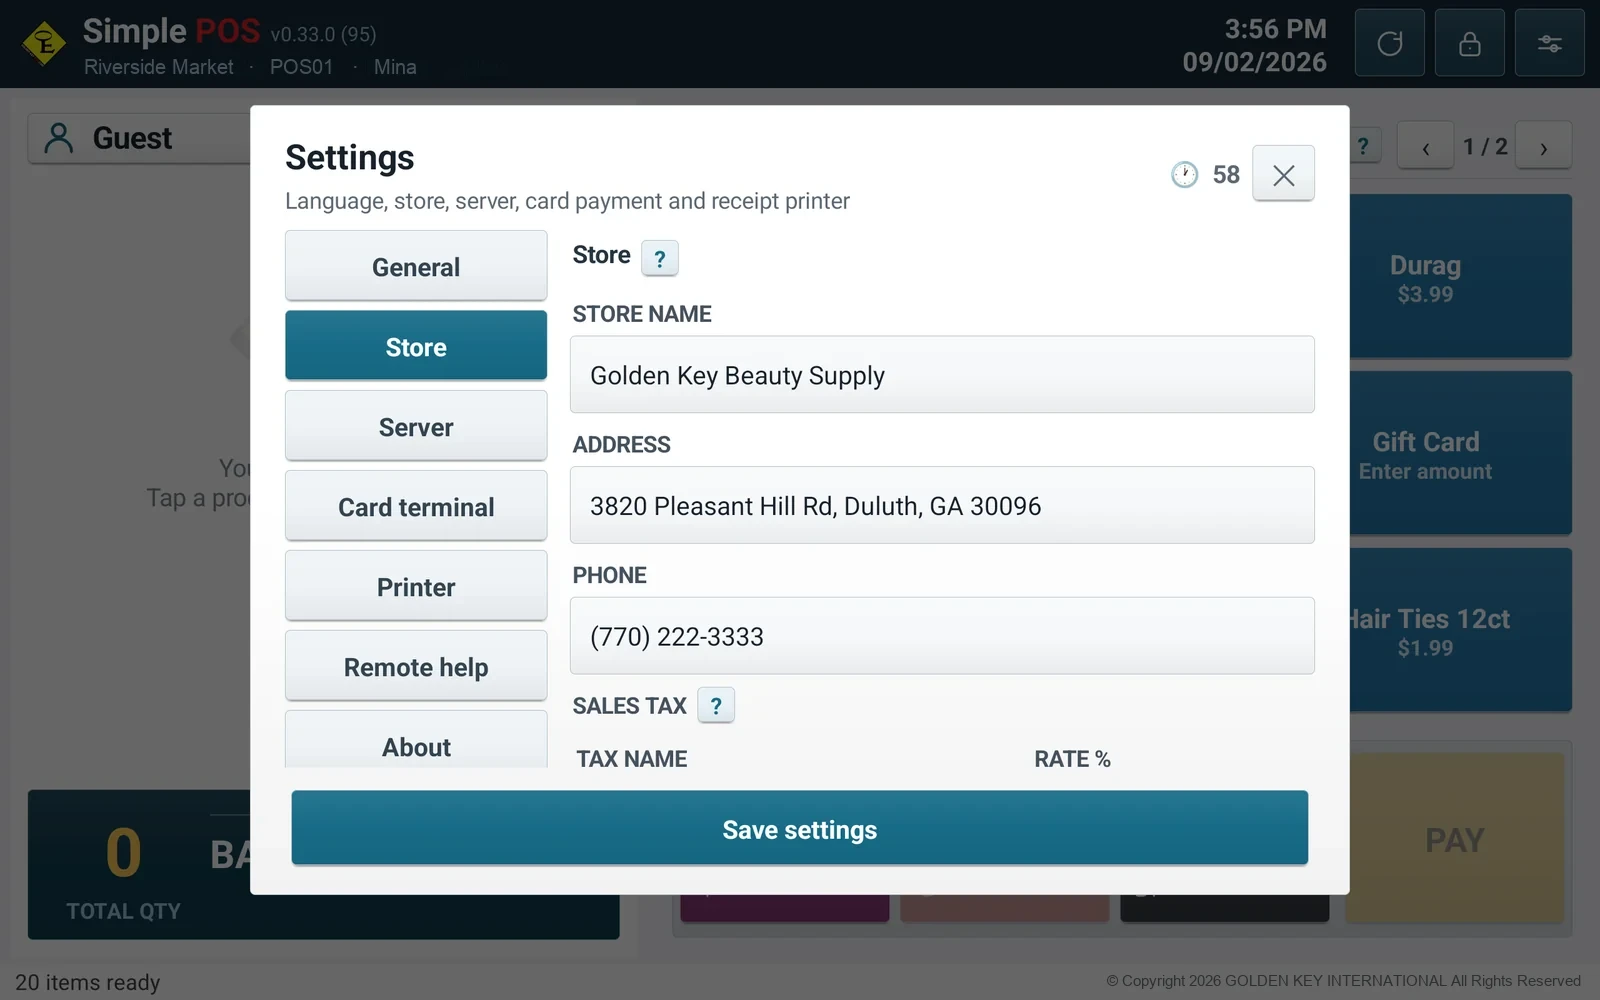
Task: Add the Hair Ties 12ct product tile
Action: coord(1460,631)
